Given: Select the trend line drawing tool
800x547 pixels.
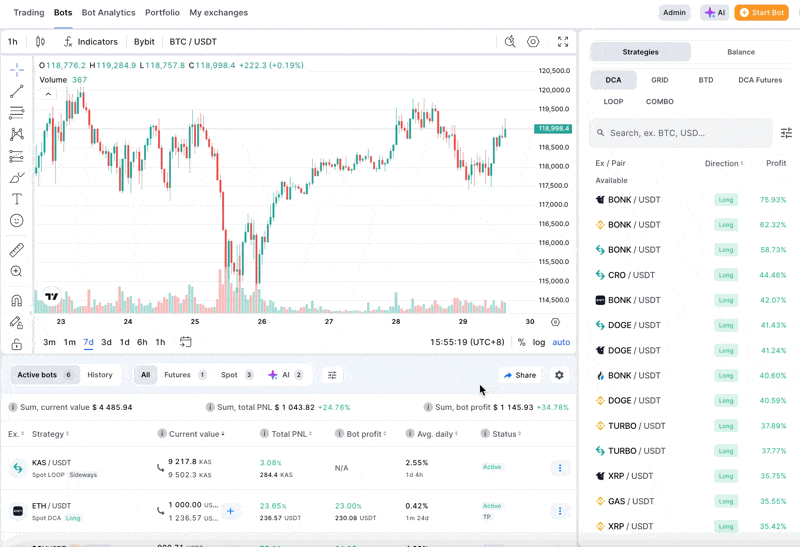Looking at the screenshot, I should (17, 92).
